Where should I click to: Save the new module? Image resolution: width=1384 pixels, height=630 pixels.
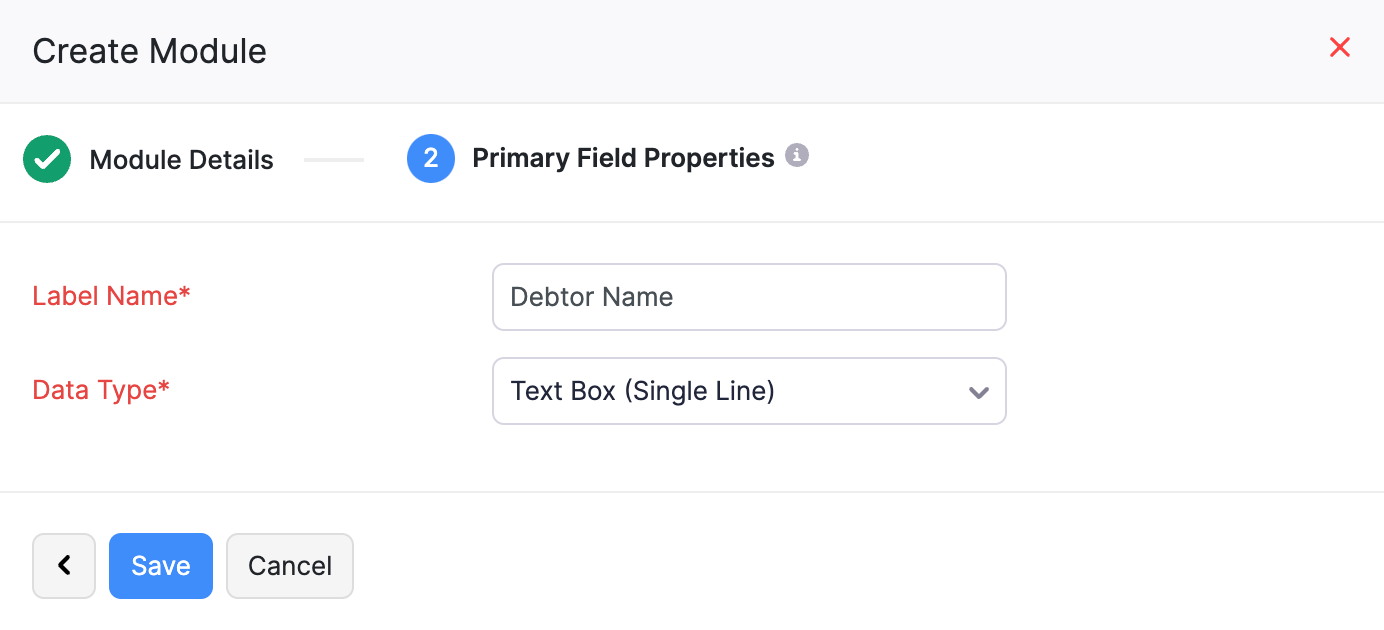point(160,565)
